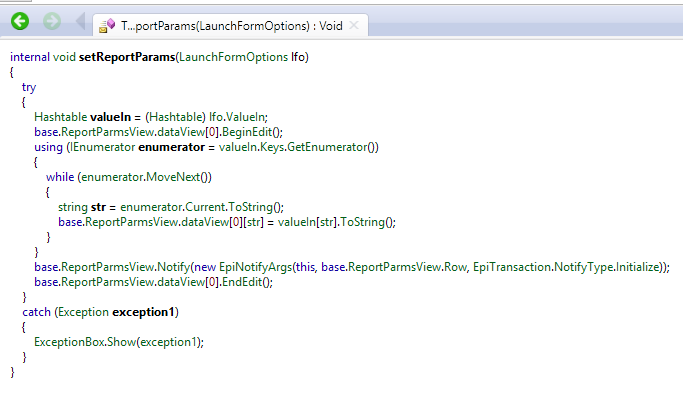Click the Current property of enumerator
Image resolution: width=683 pixels, height=396 pixels.
pos(205,207)
